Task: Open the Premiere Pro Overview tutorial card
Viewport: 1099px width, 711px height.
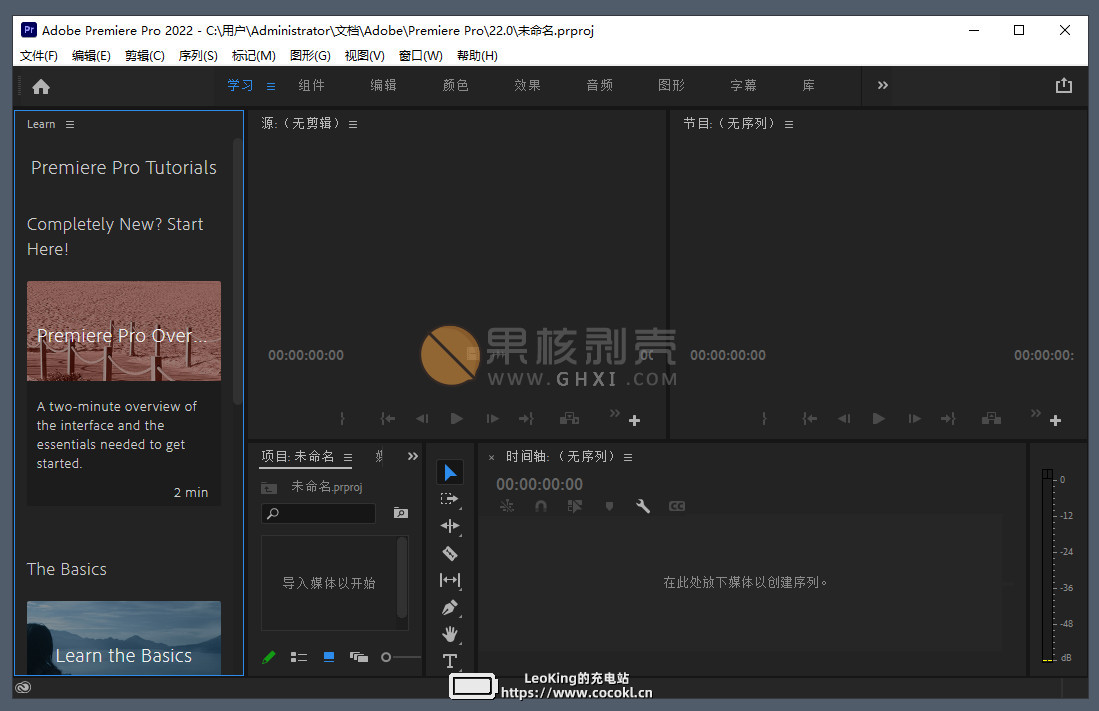Action: click(x=123, y=393)
